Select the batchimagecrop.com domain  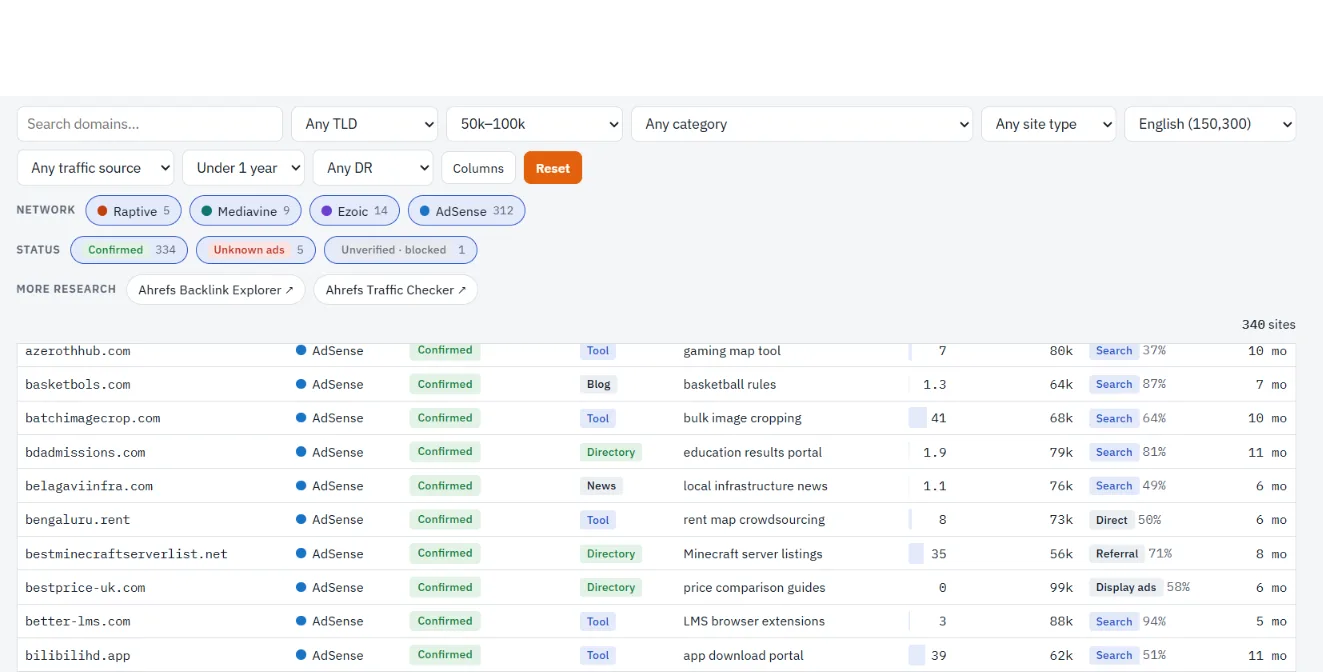(93, 418)
